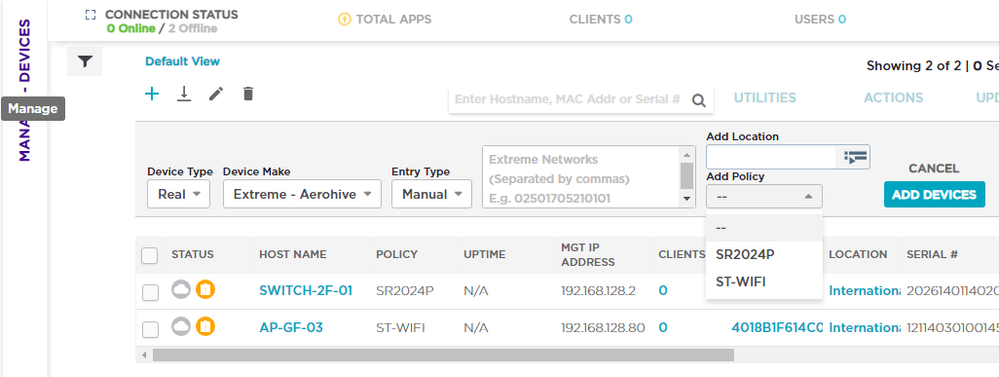Click cloud status icon for AP-GF-03
Screen dimensions: 999x377
[x=181, y=327]
